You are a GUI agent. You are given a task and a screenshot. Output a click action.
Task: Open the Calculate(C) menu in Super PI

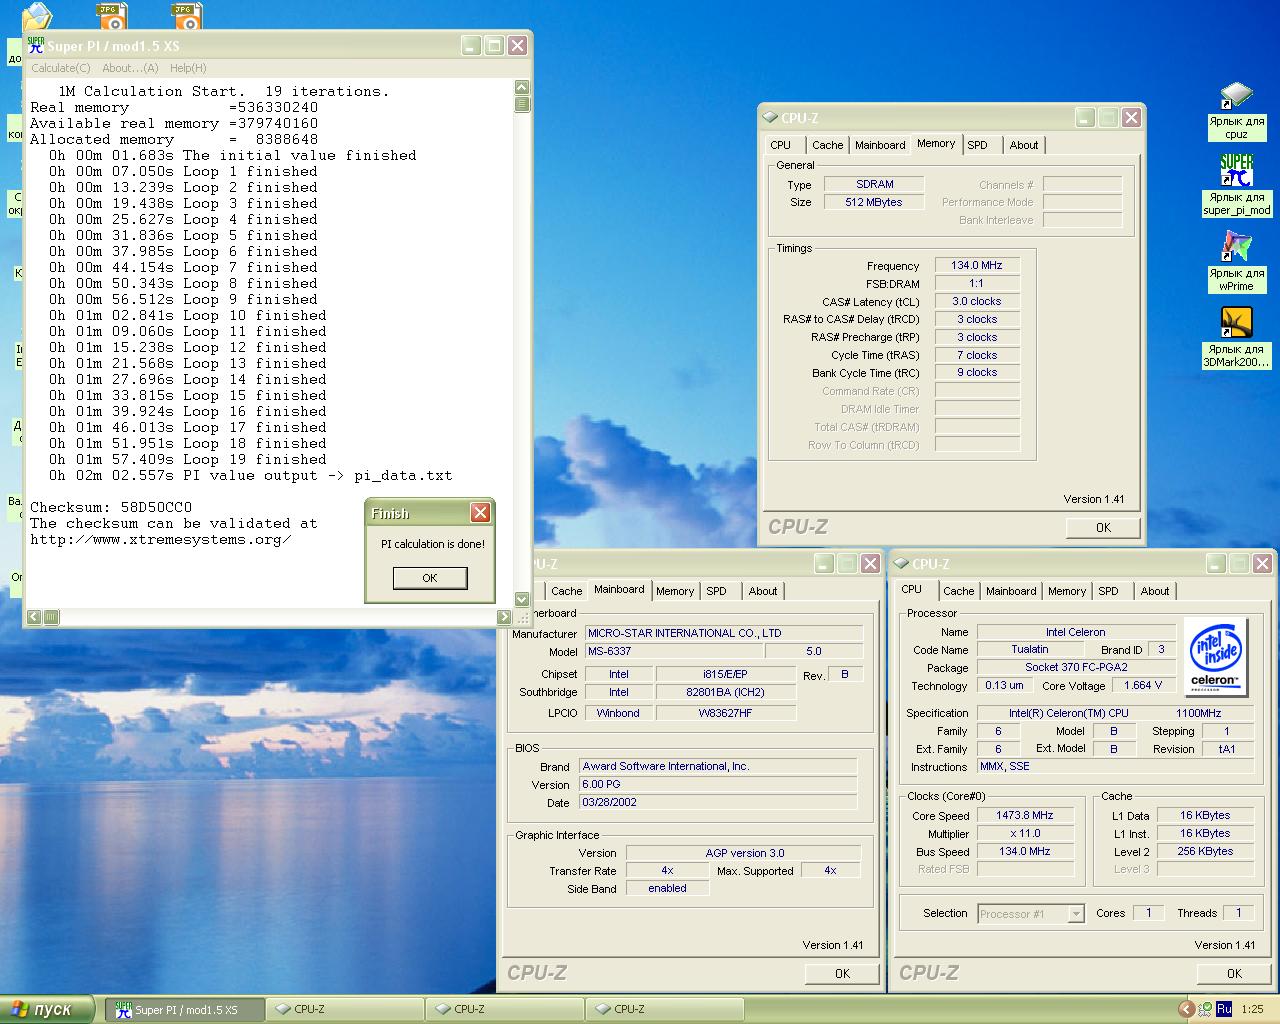(x=60, y=68)
